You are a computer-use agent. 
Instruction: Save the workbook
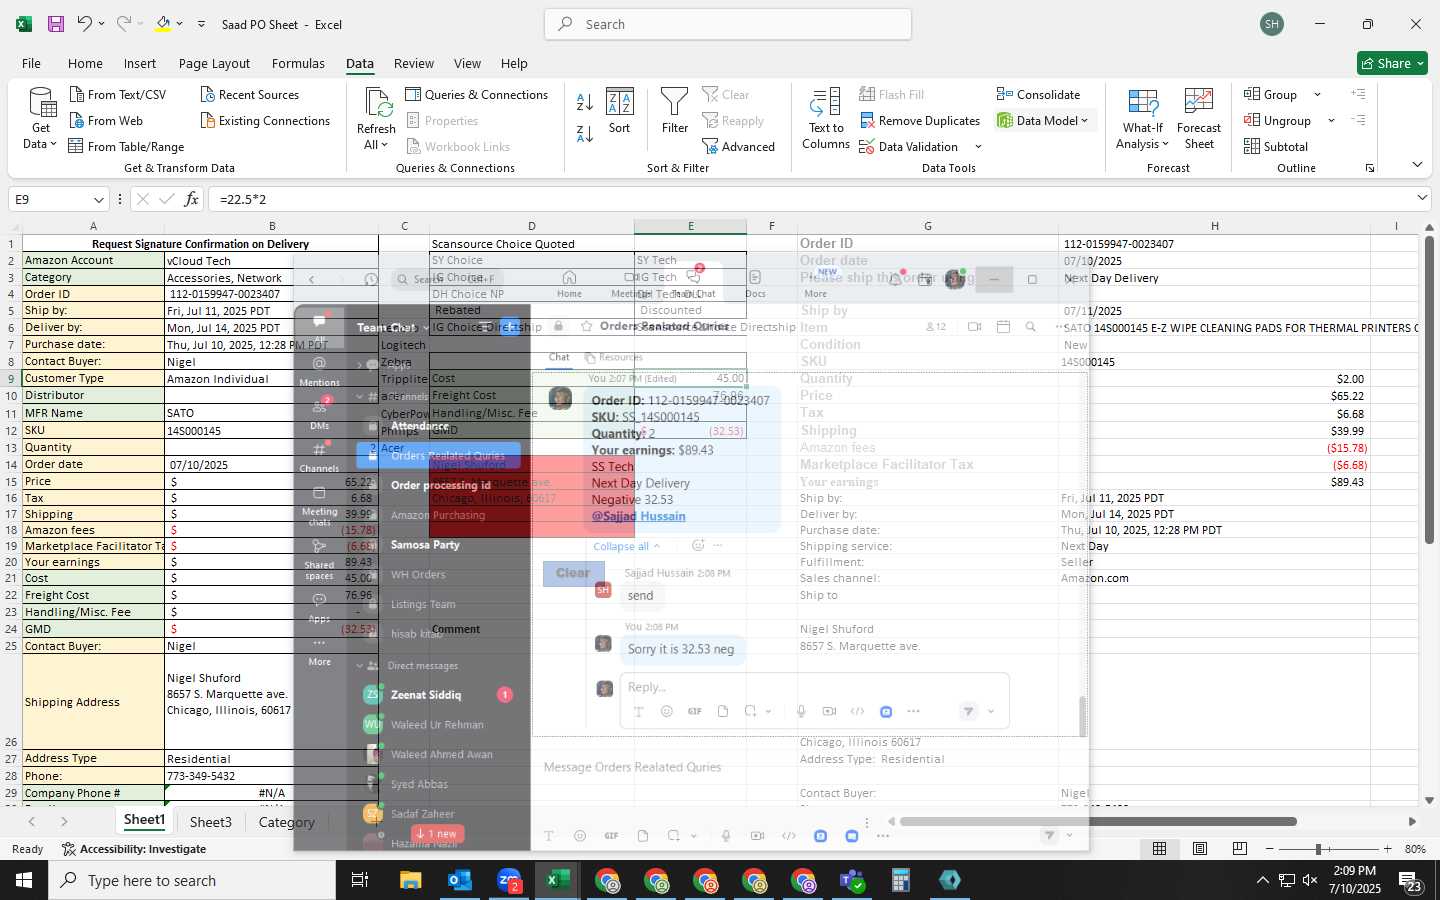point(56,24)
